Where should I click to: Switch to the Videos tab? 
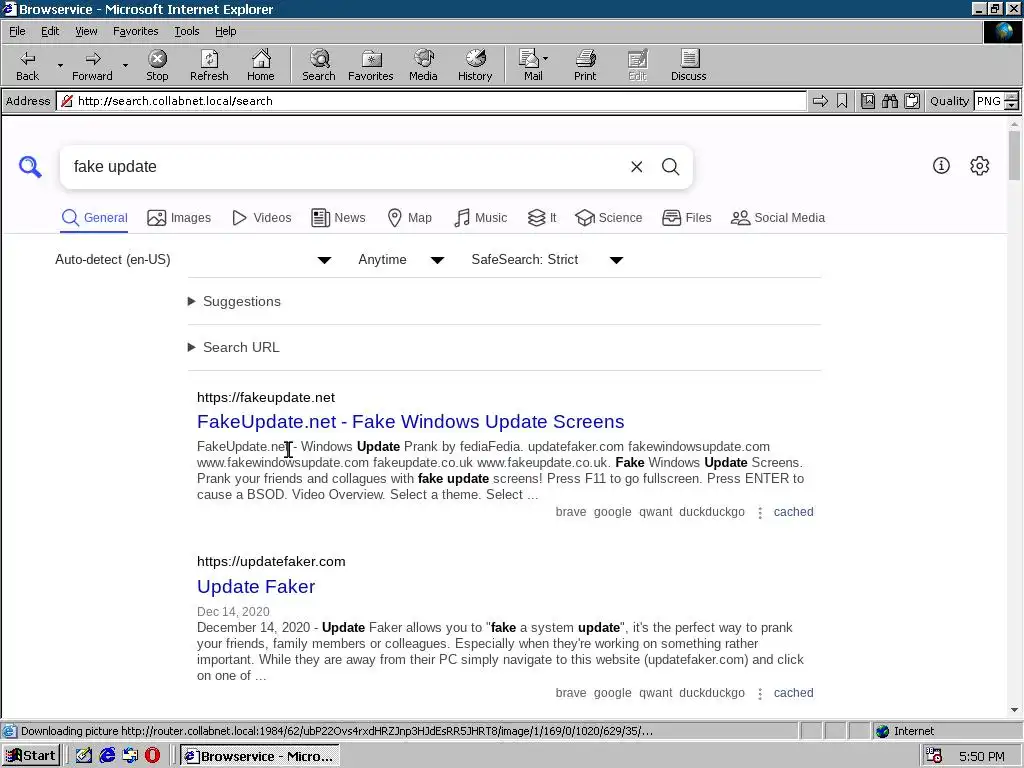click(x=262, y=218)
